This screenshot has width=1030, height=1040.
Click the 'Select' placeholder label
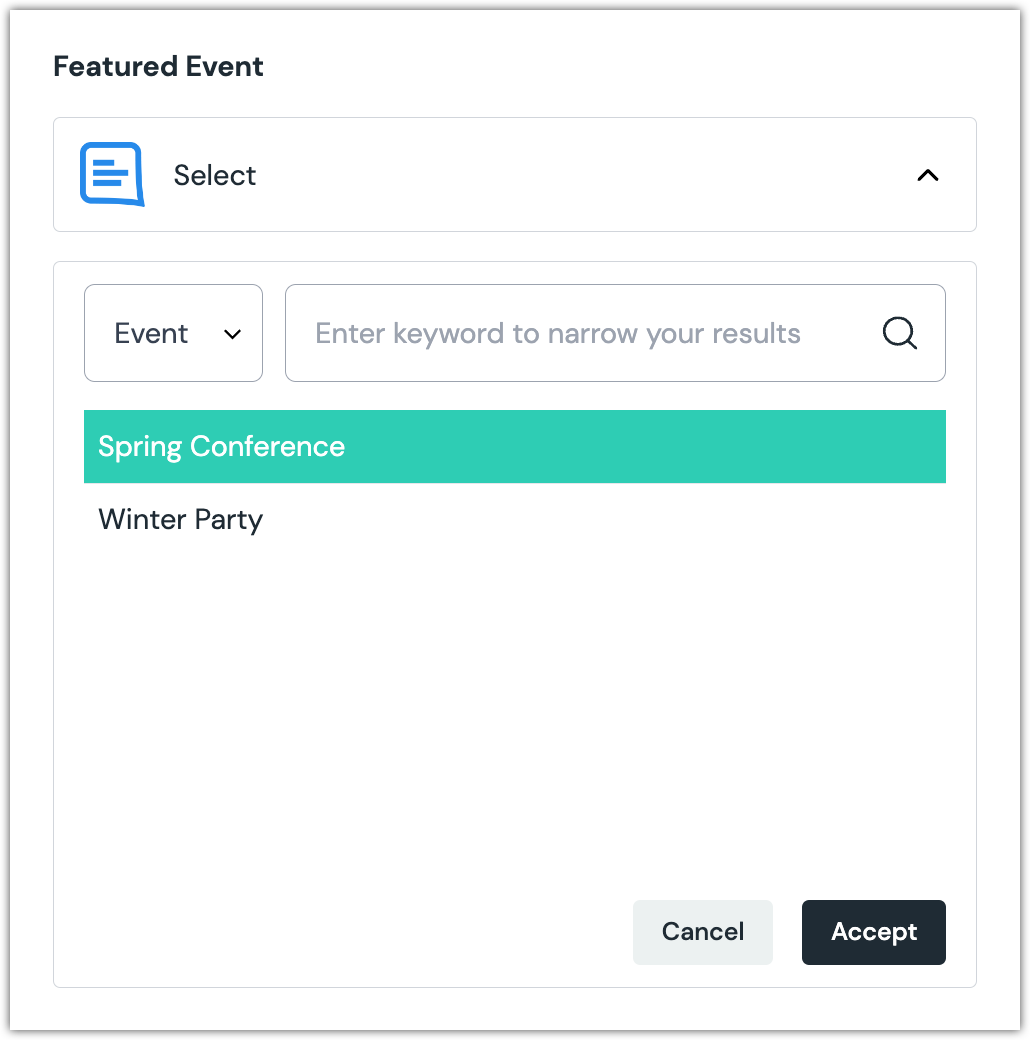click(x=214, y=175)
